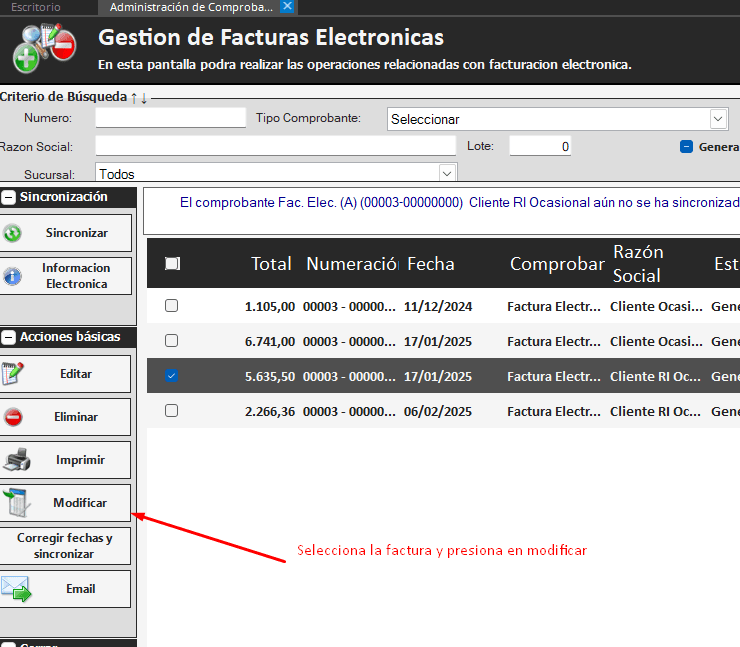Click the Informacion Electronica info icon
Image resolution: width=740 pixels, height=647 pixels.
(14, 277)
